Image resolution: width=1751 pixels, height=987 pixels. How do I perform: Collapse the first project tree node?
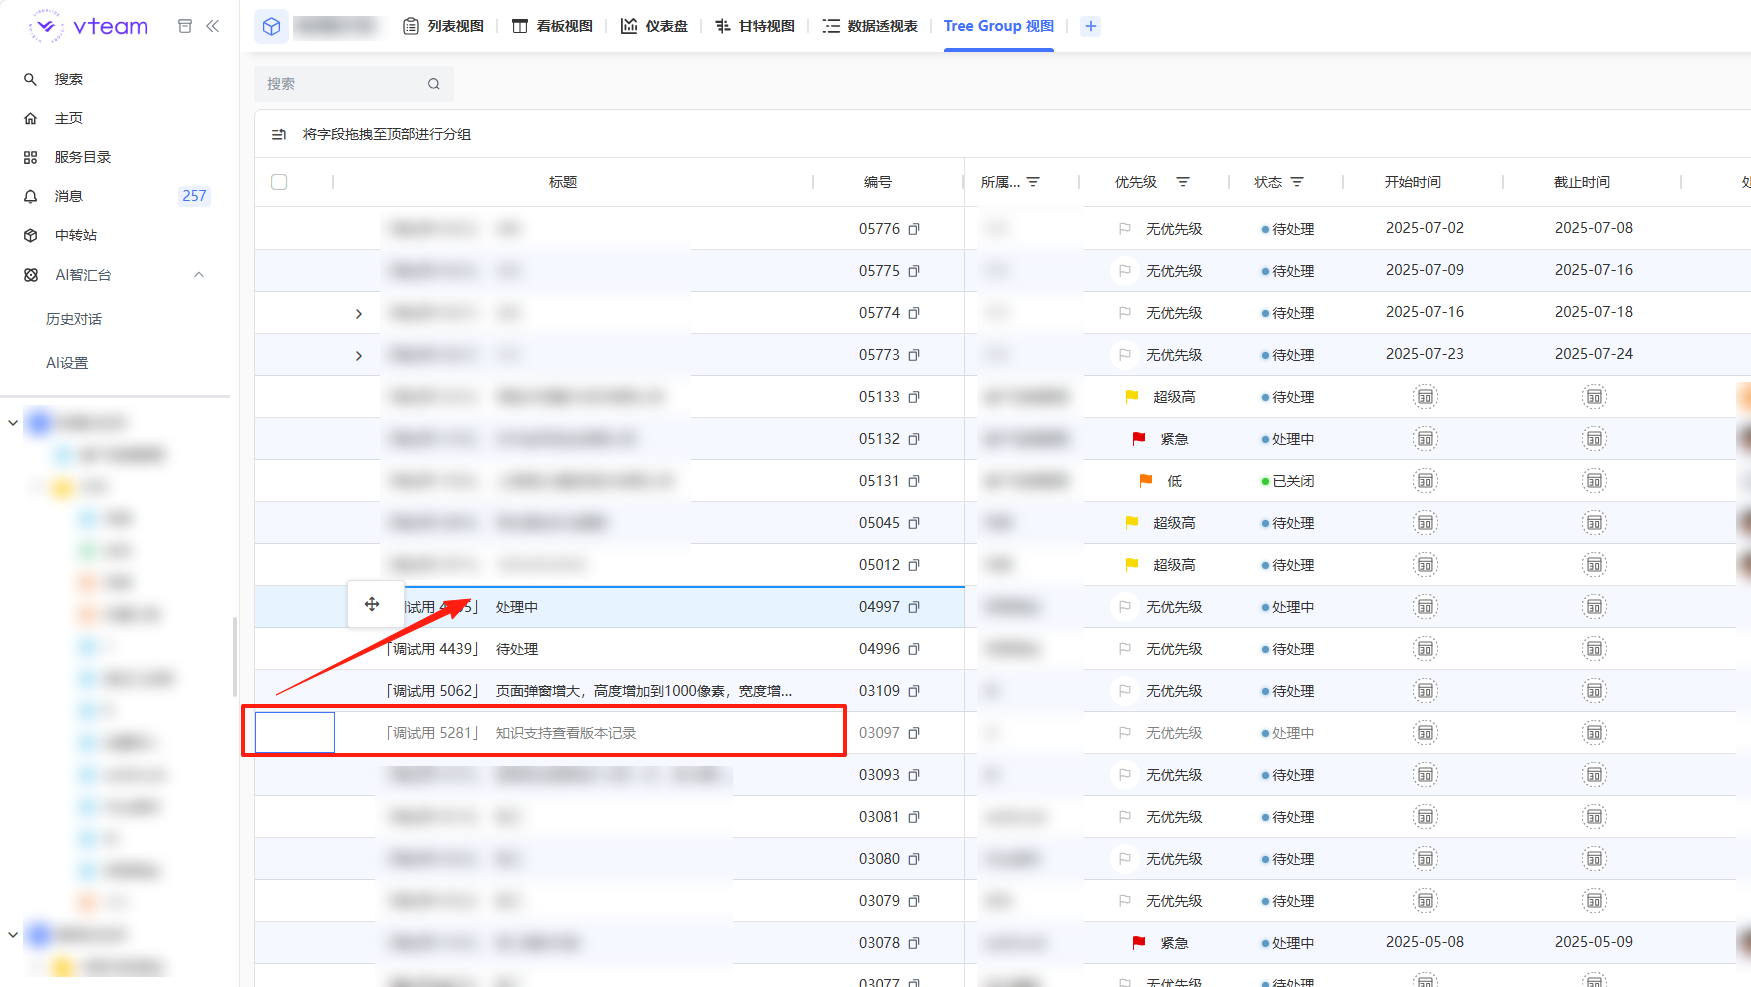point(13,423)
